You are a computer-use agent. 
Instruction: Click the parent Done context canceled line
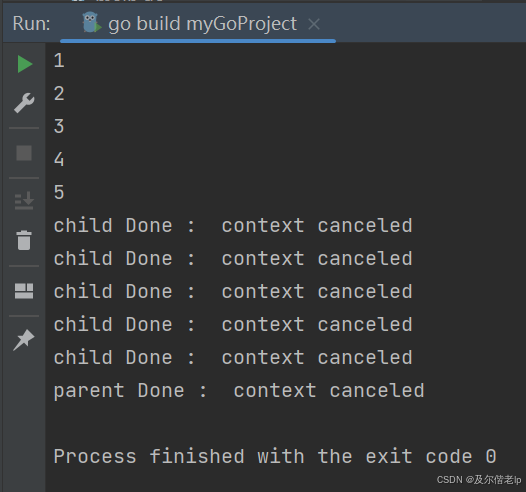click(239, 391)
